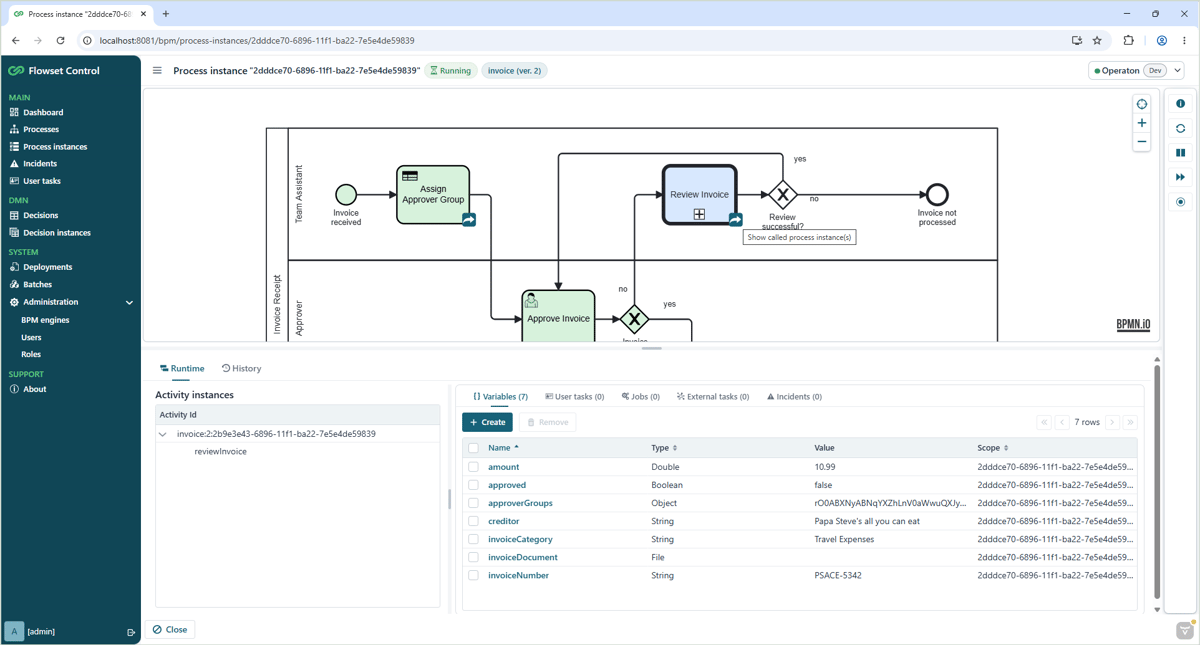1200x645 pixels.
Task: Select all variables via header checkbox
Action: 474,448
